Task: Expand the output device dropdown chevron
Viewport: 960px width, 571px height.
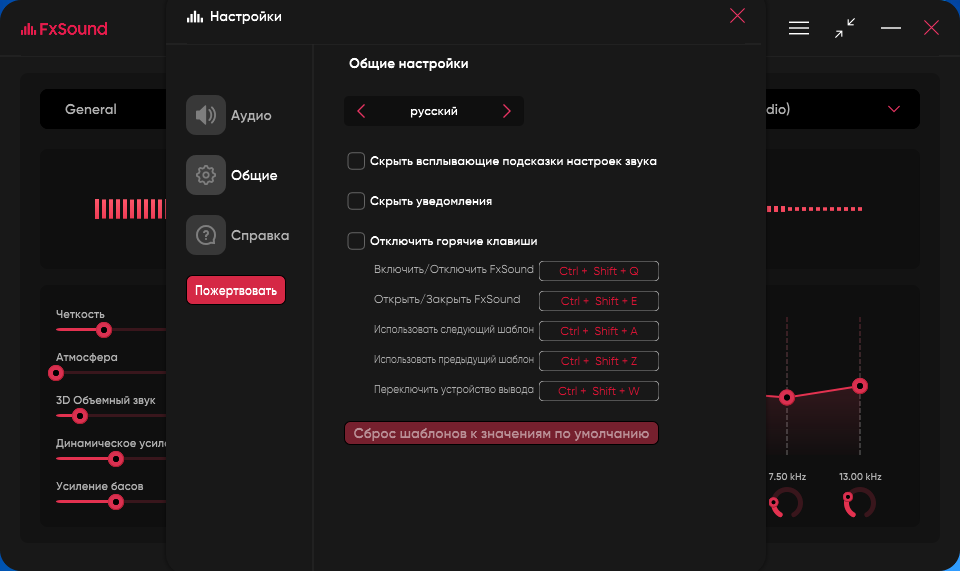Action: [894, 109]
